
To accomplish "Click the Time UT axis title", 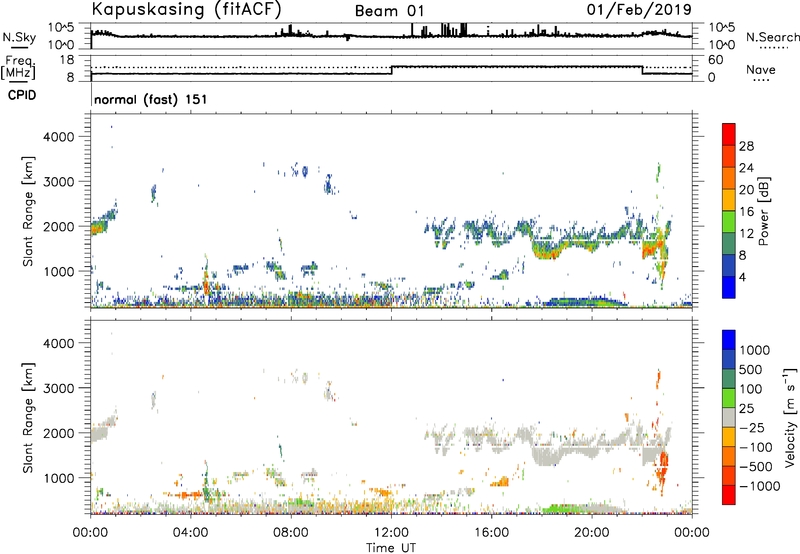I will point(391,548).
